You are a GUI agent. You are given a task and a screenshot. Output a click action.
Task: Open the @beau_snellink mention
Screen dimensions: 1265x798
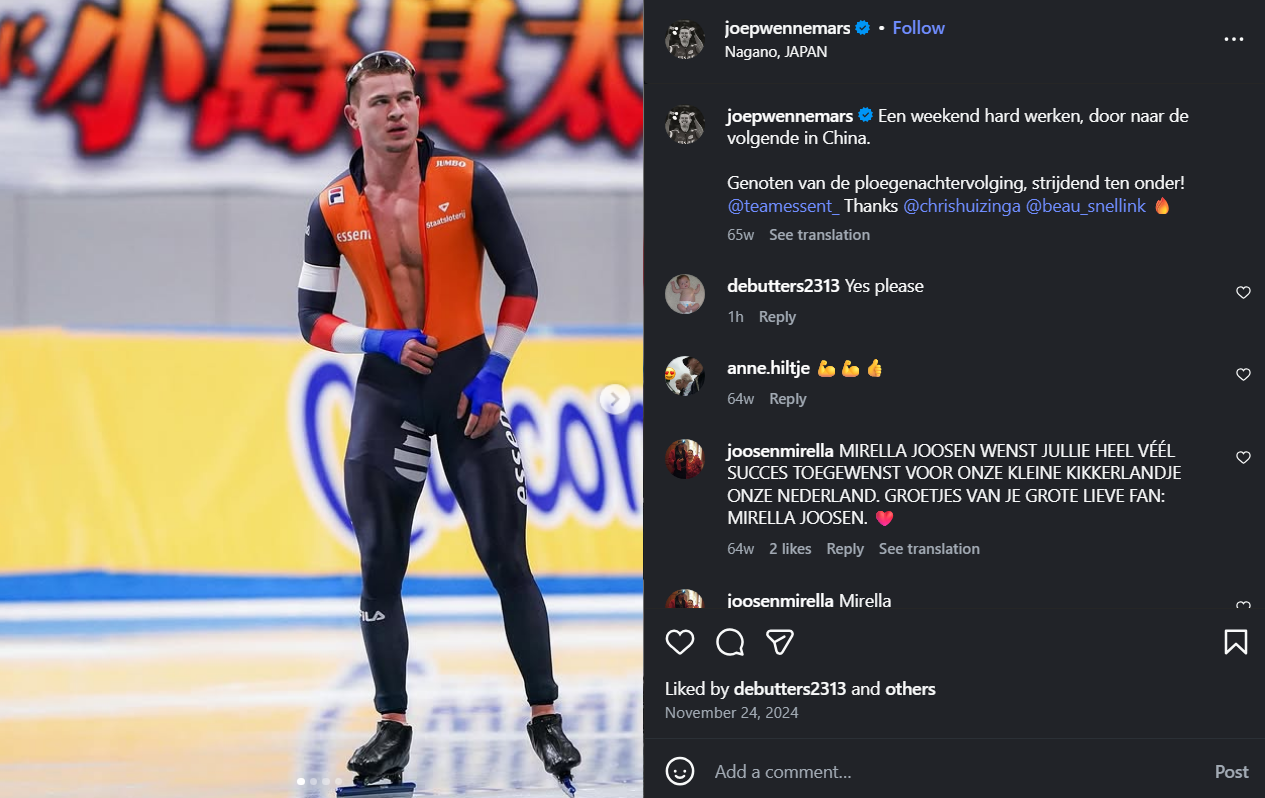(1086, 206)
